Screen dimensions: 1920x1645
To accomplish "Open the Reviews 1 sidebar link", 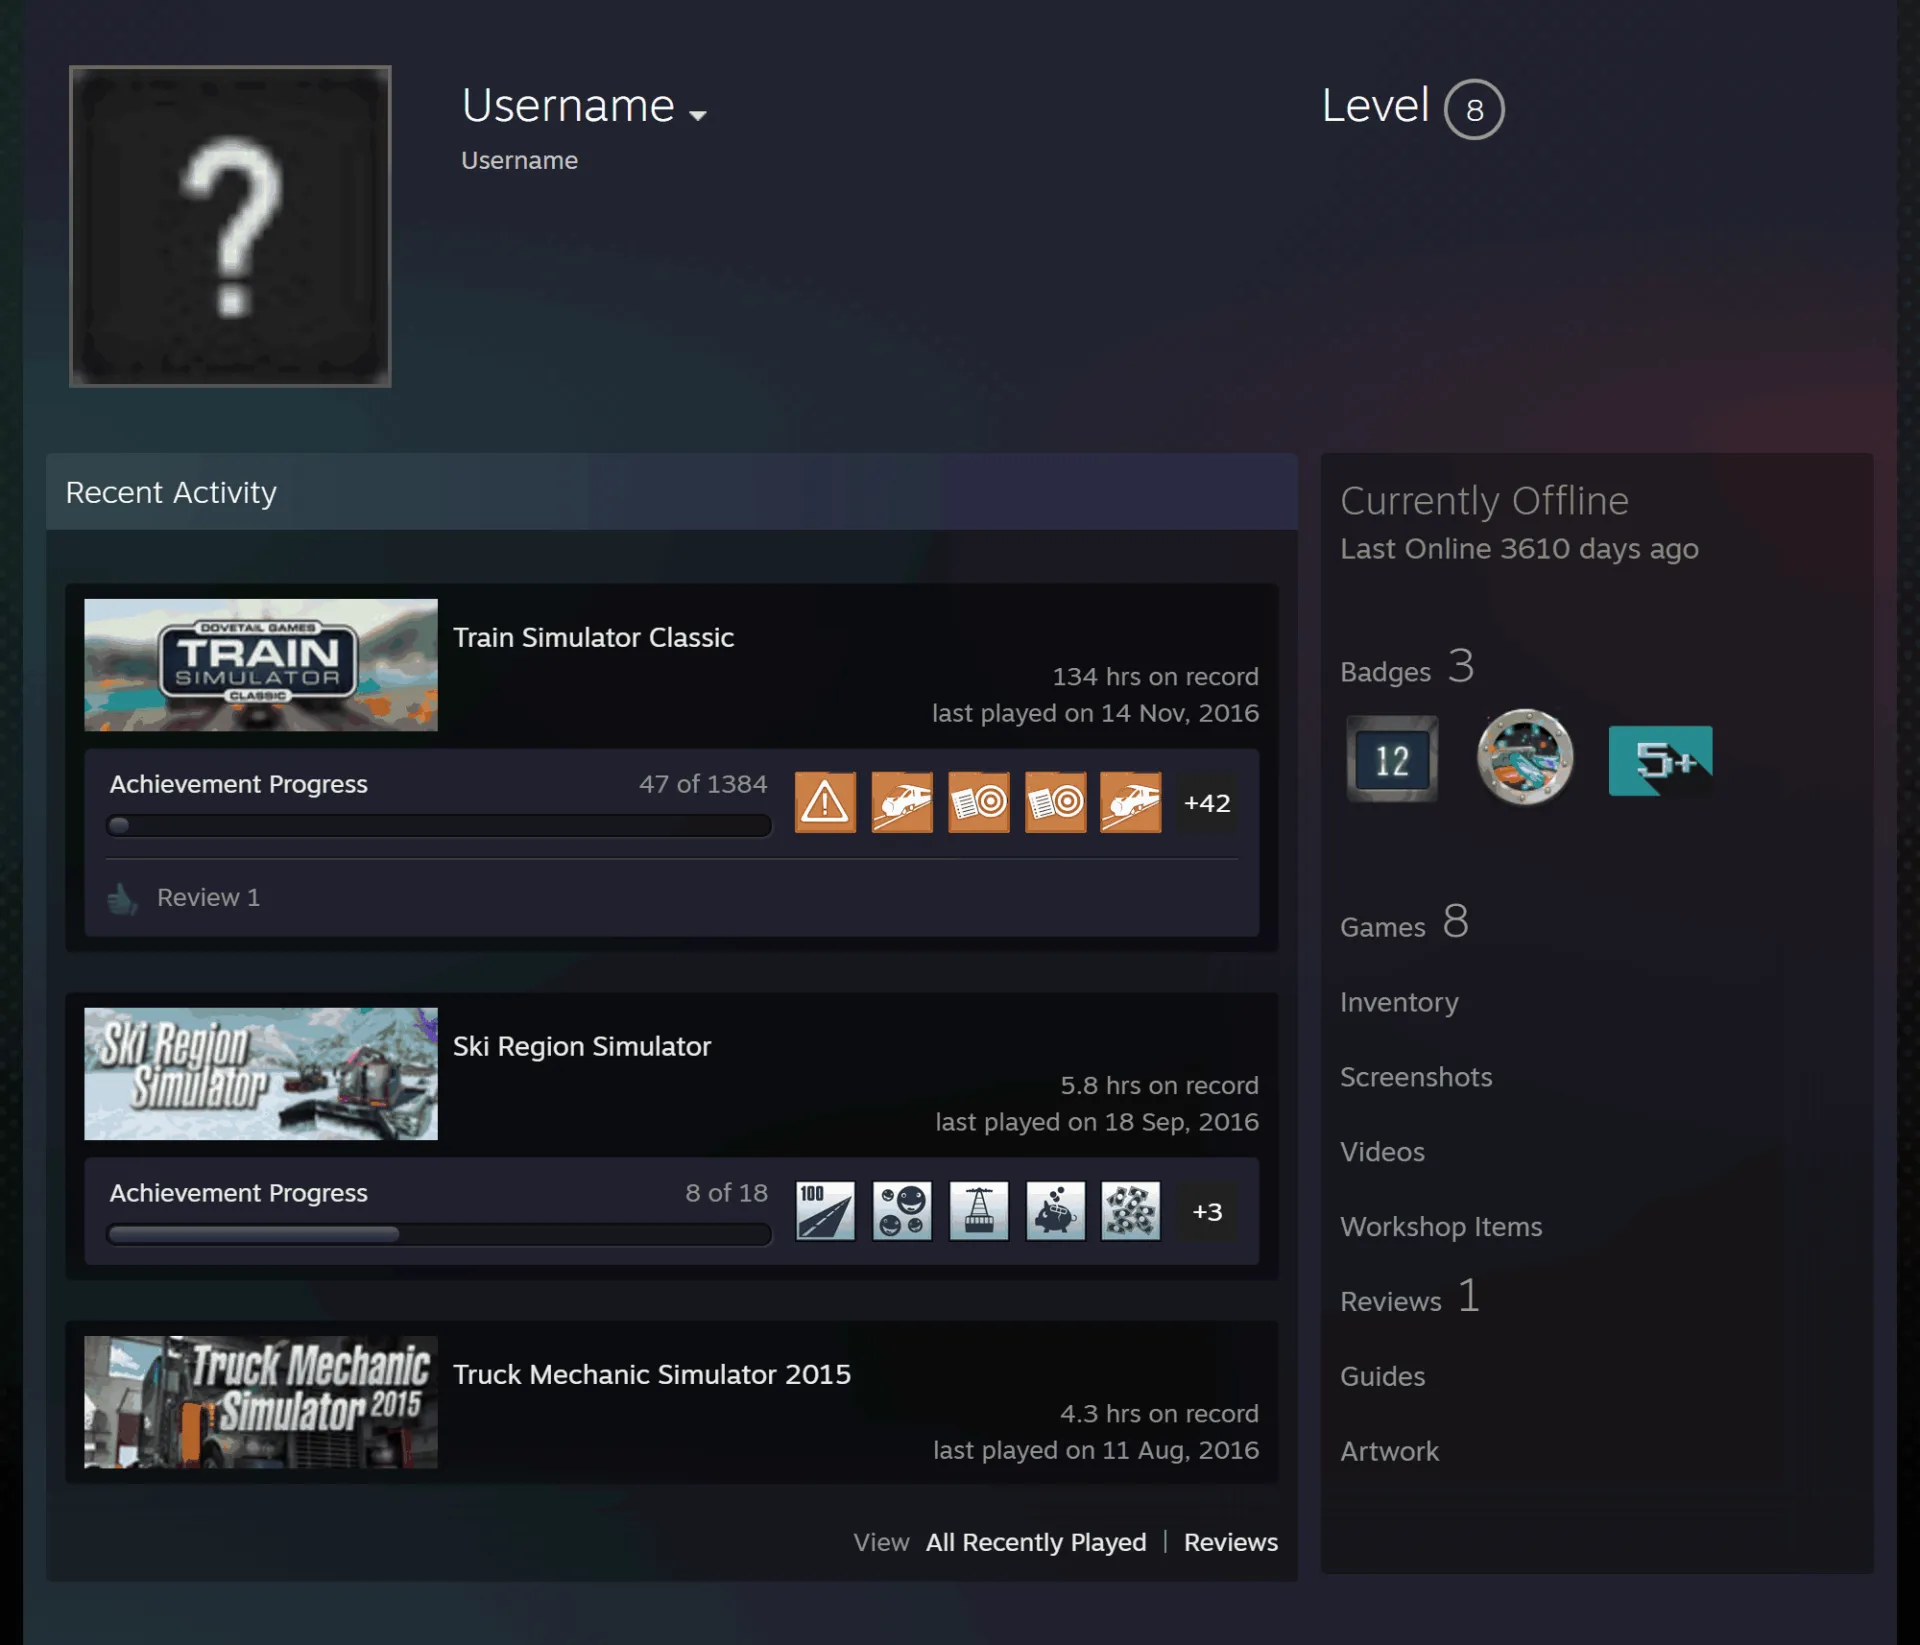I will 1410,1297.
